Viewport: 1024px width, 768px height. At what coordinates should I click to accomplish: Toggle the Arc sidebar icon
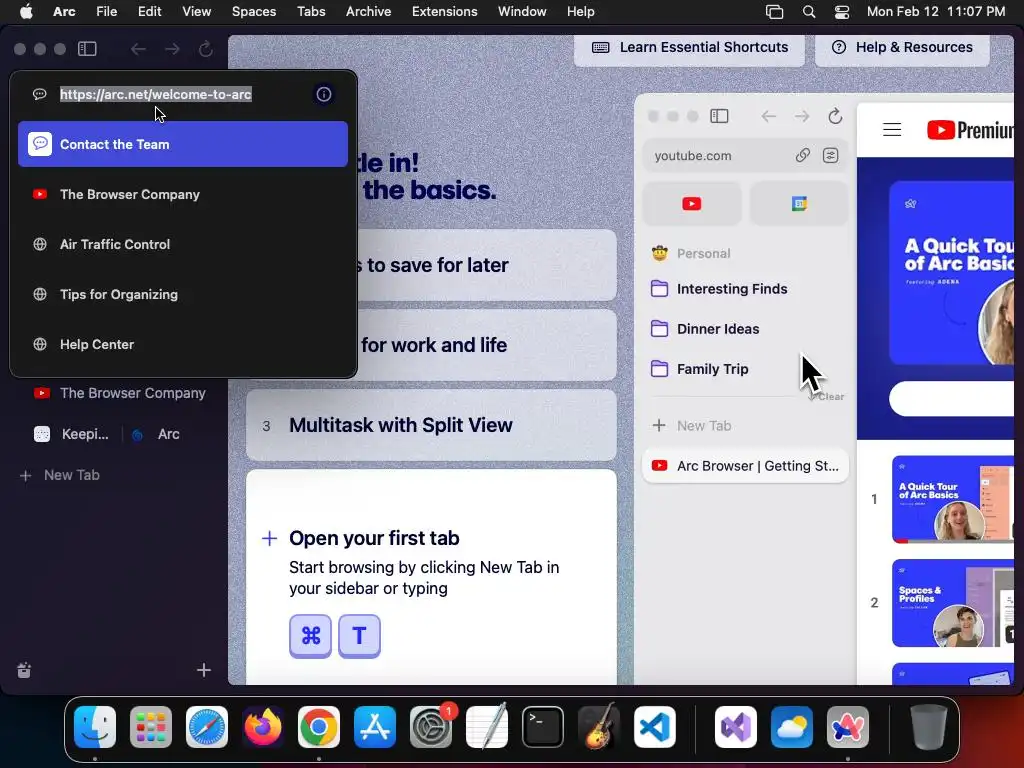click(88, 49)
